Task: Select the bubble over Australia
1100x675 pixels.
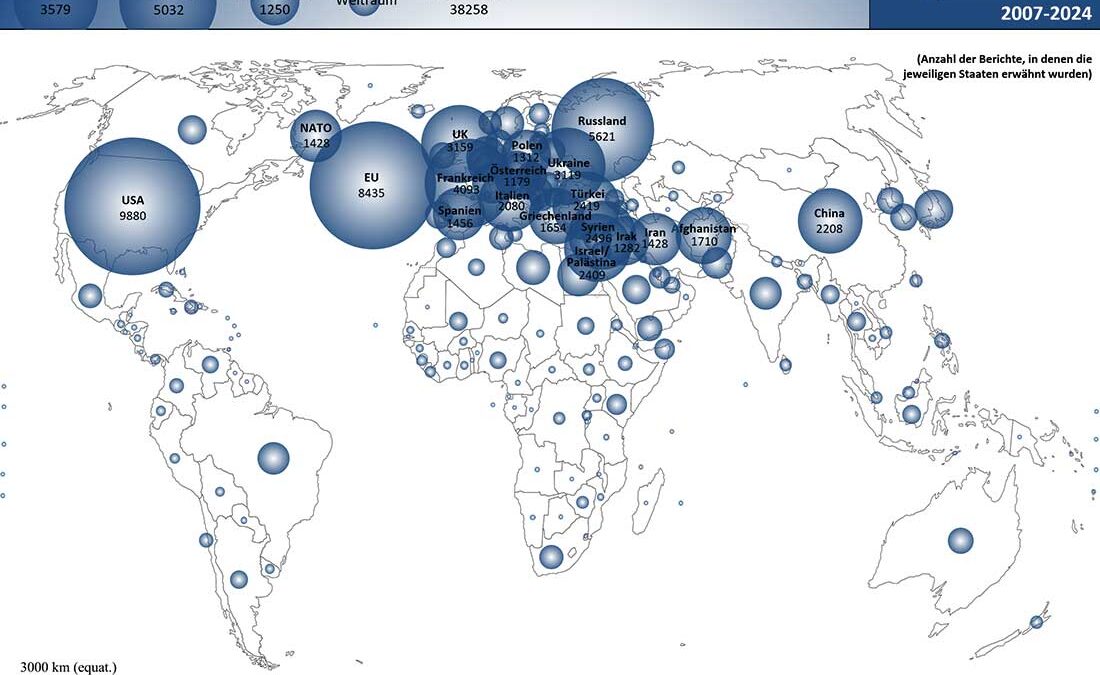Action: pos(960,540)
